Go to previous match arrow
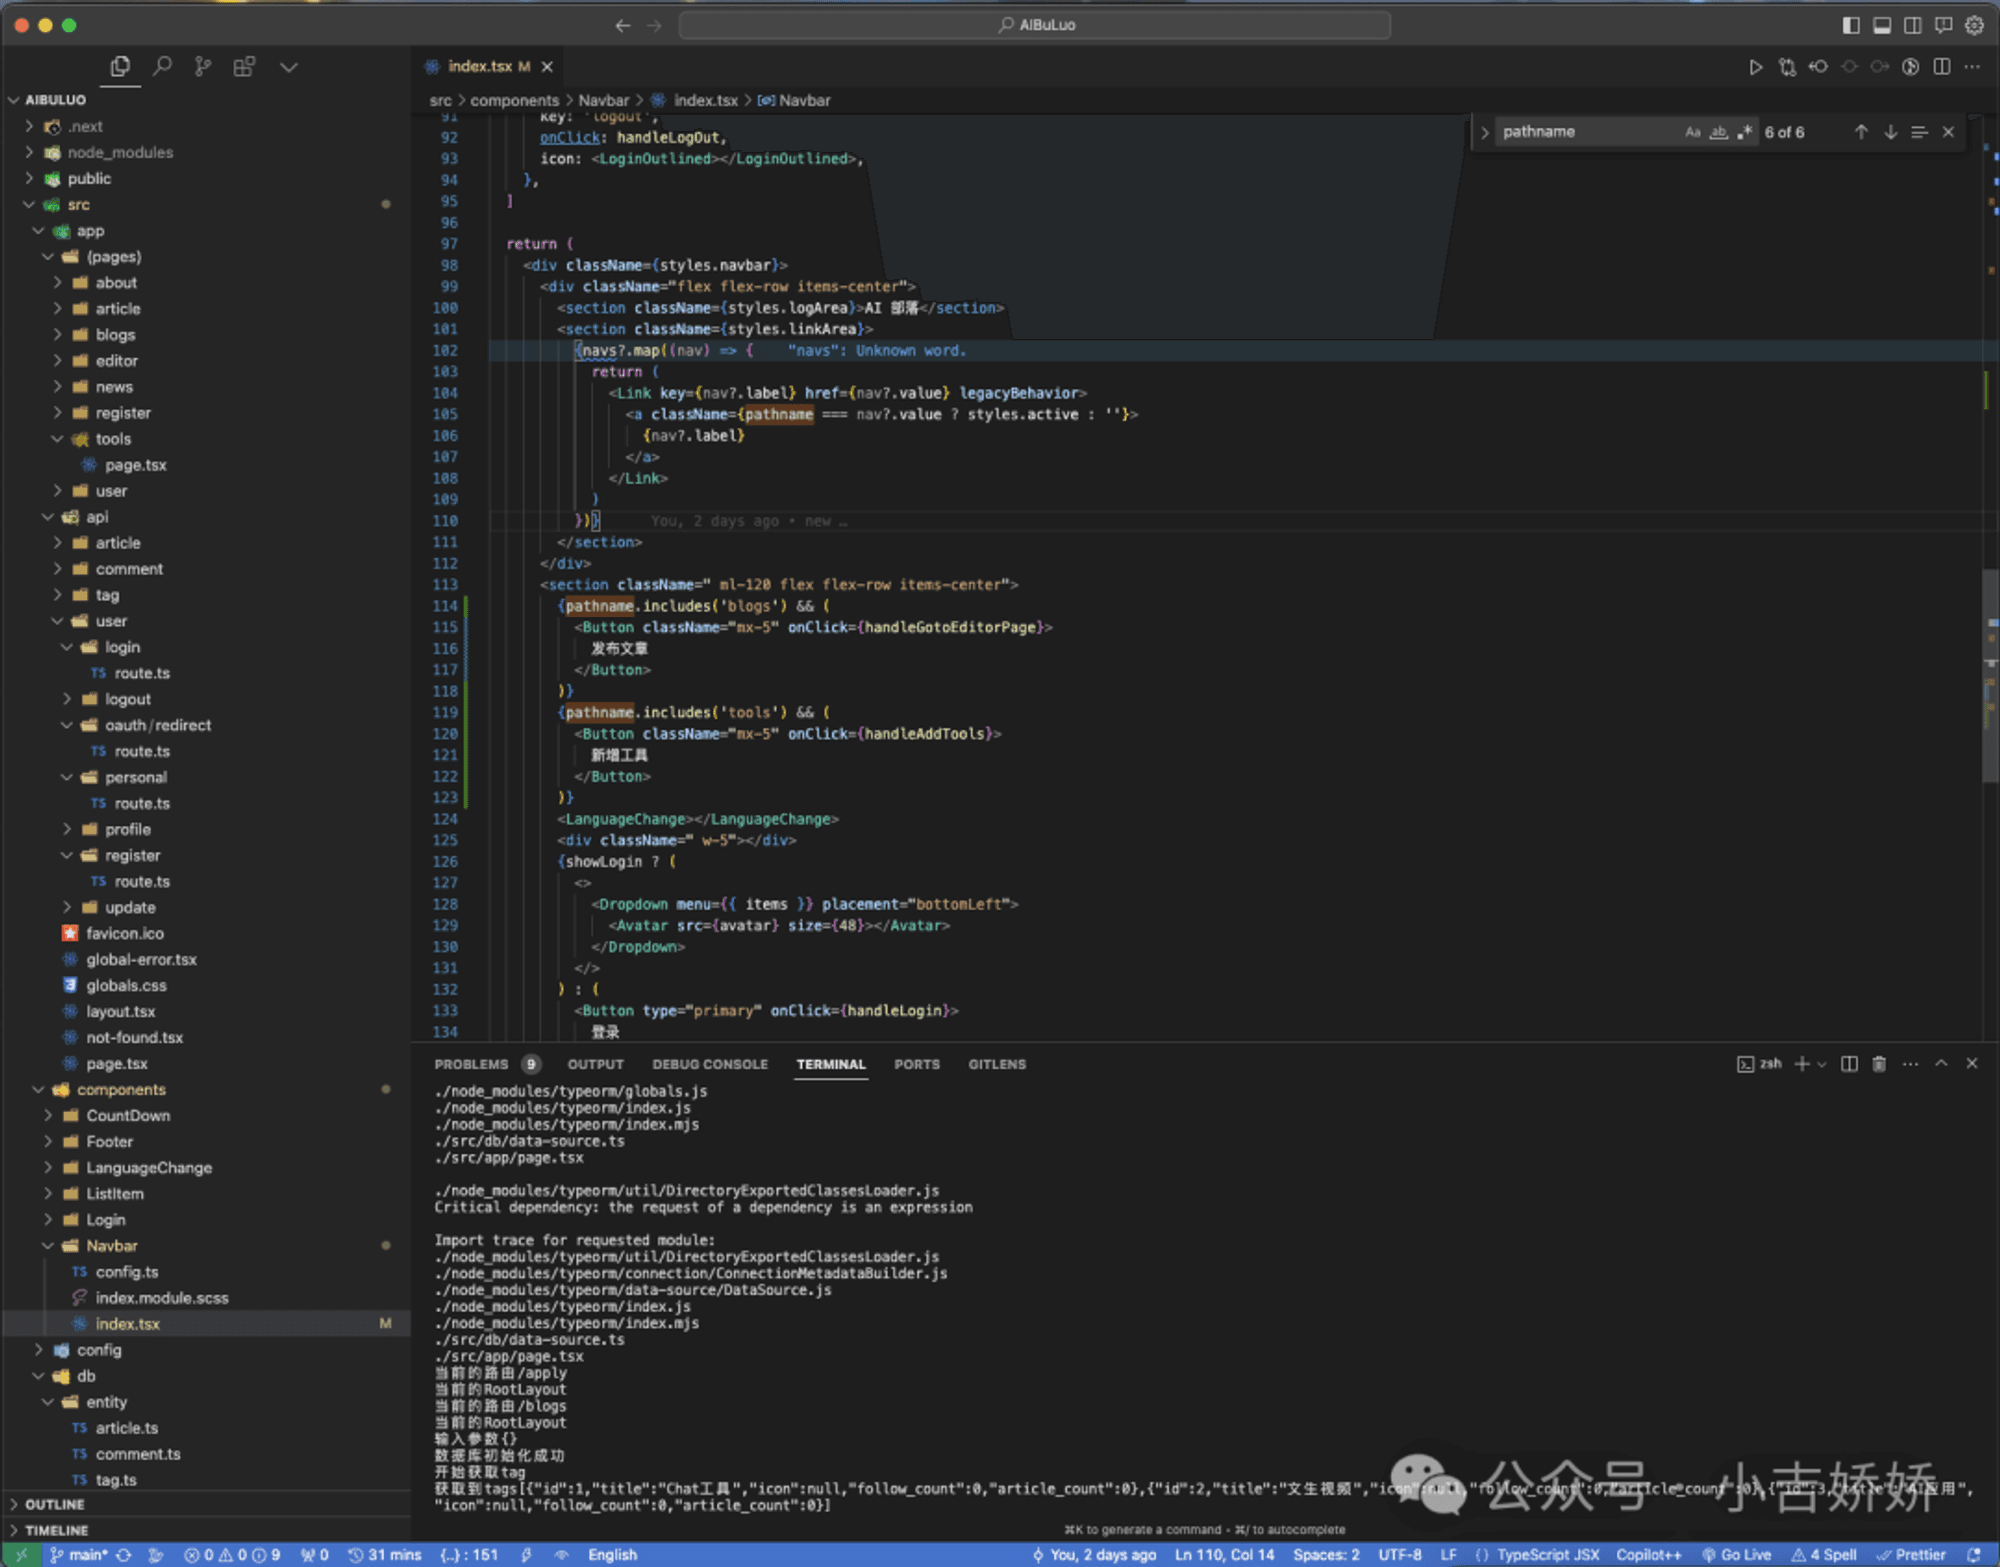 [x=1861, y=132]
